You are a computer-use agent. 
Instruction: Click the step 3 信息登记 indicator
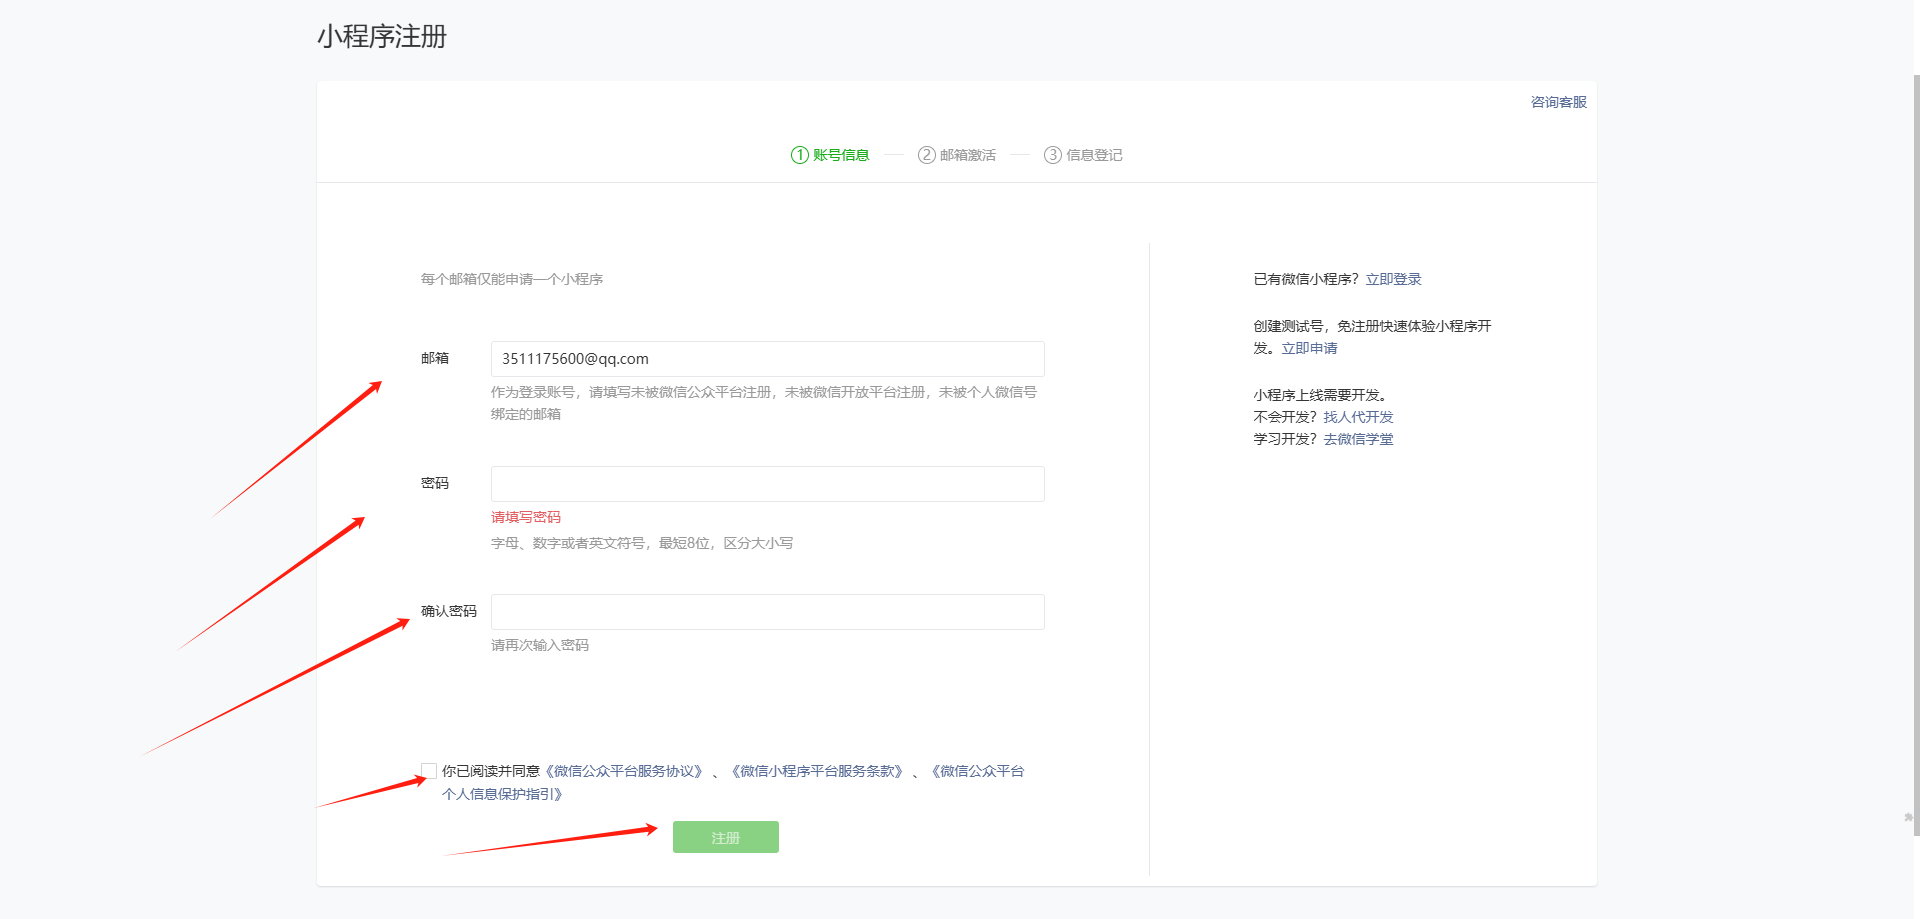click(1083, 155)
